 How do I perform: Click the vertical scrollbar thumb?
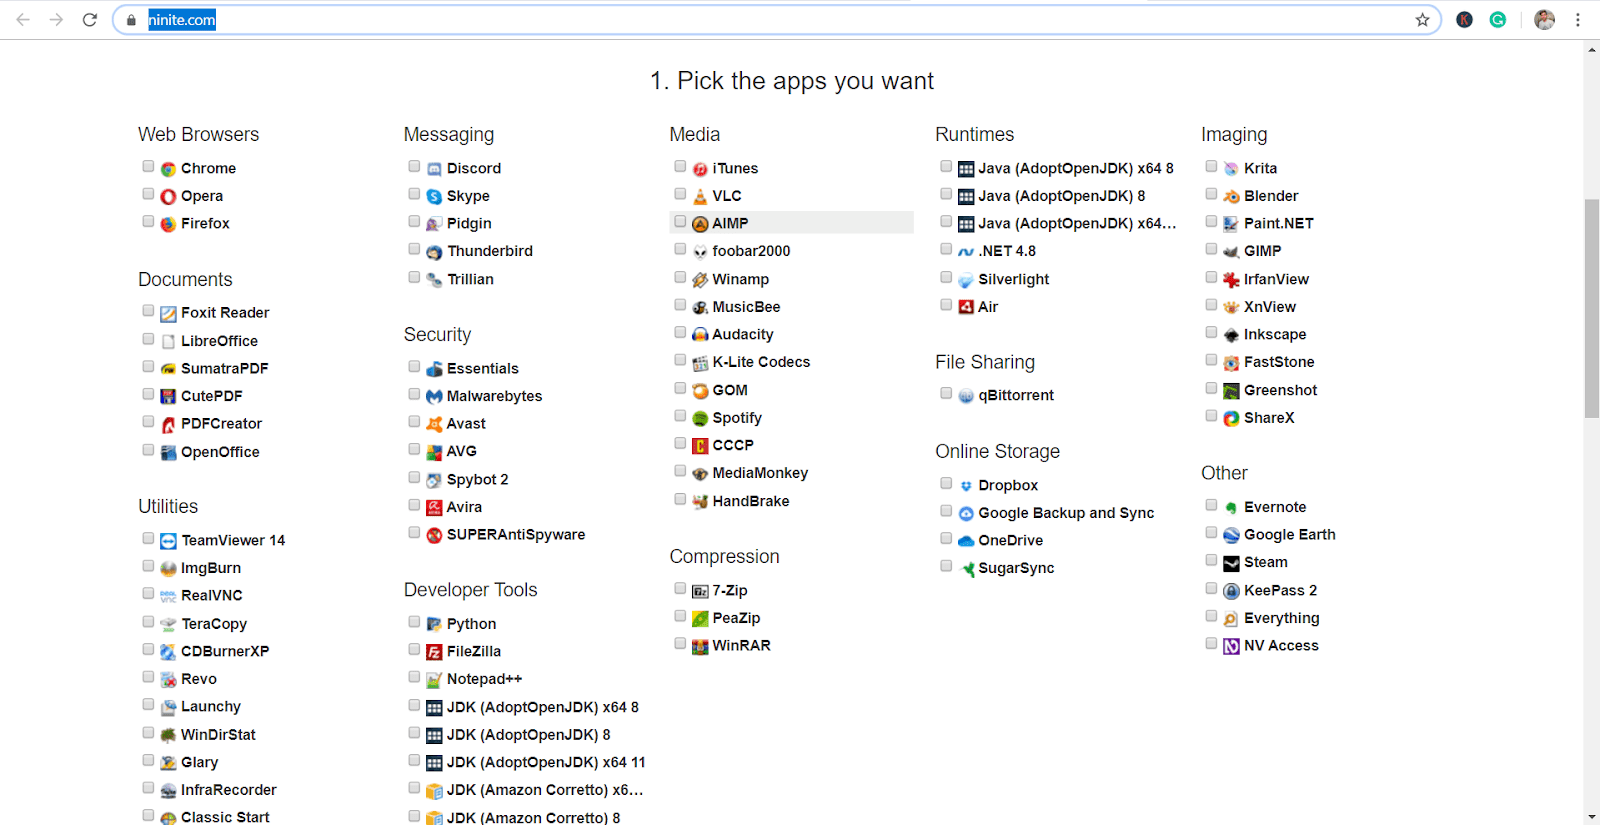coord(1592,308)
